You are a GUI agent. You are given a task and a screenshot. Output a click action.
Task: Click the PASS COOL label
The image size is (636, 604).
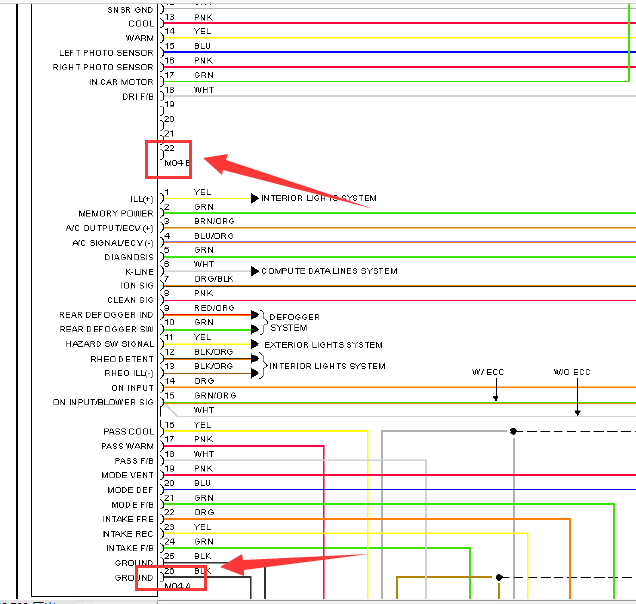pos(129,431)
